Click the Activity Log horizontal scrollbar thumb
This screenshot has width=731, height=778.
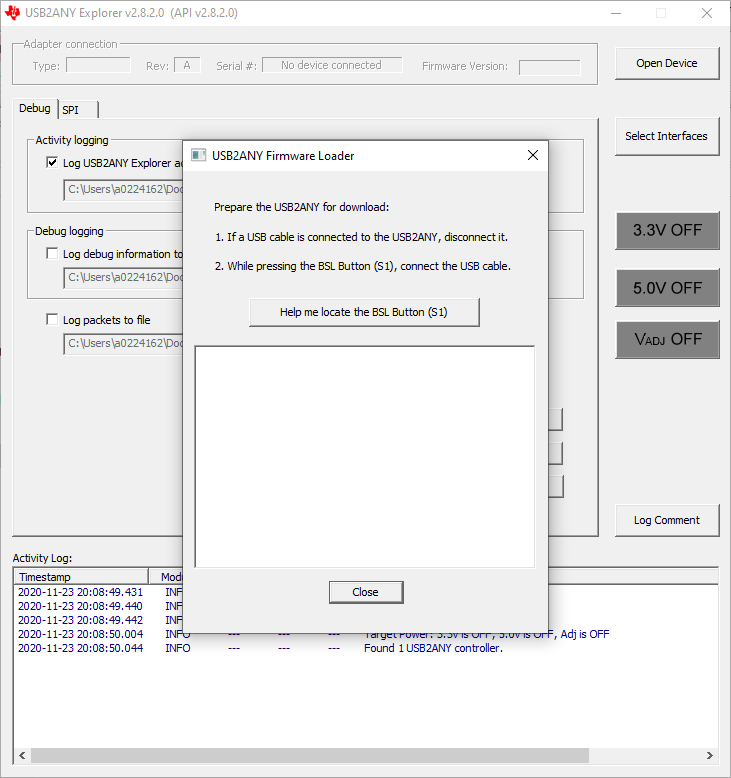[310, 755]
